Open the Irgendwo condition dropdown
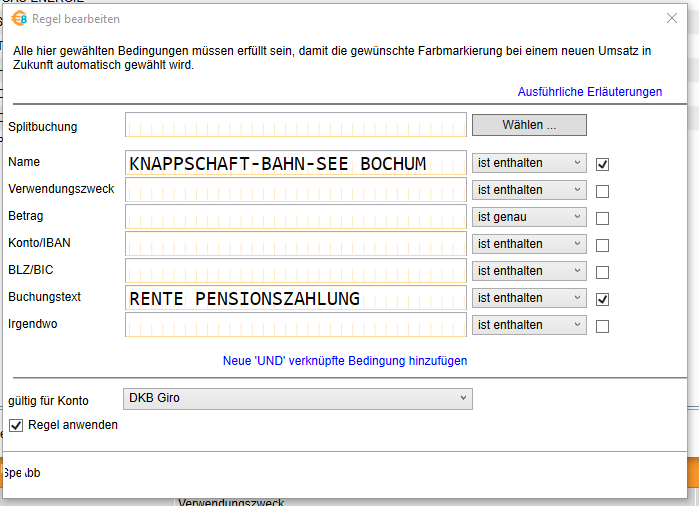This screenshot has width=699, height=506. (x=529, y=325)
